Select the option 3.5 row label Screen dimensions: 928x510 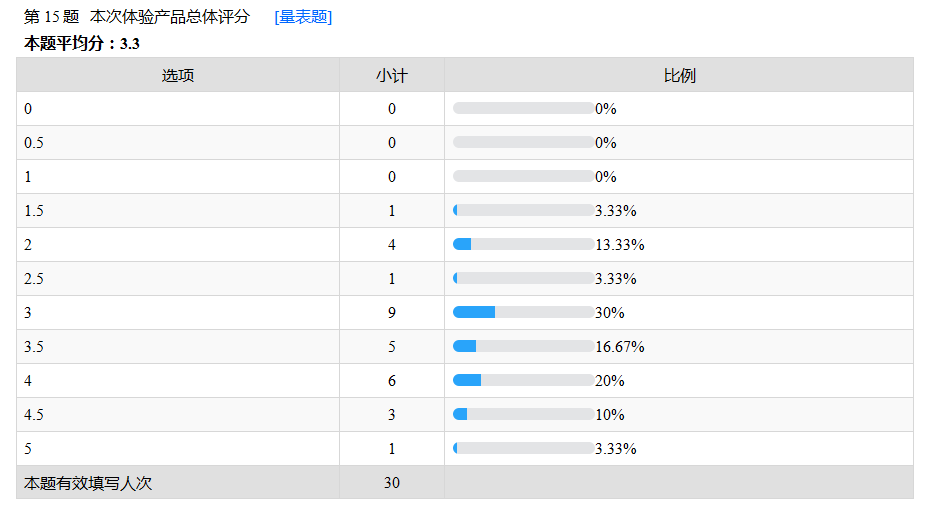coord(34,347)
